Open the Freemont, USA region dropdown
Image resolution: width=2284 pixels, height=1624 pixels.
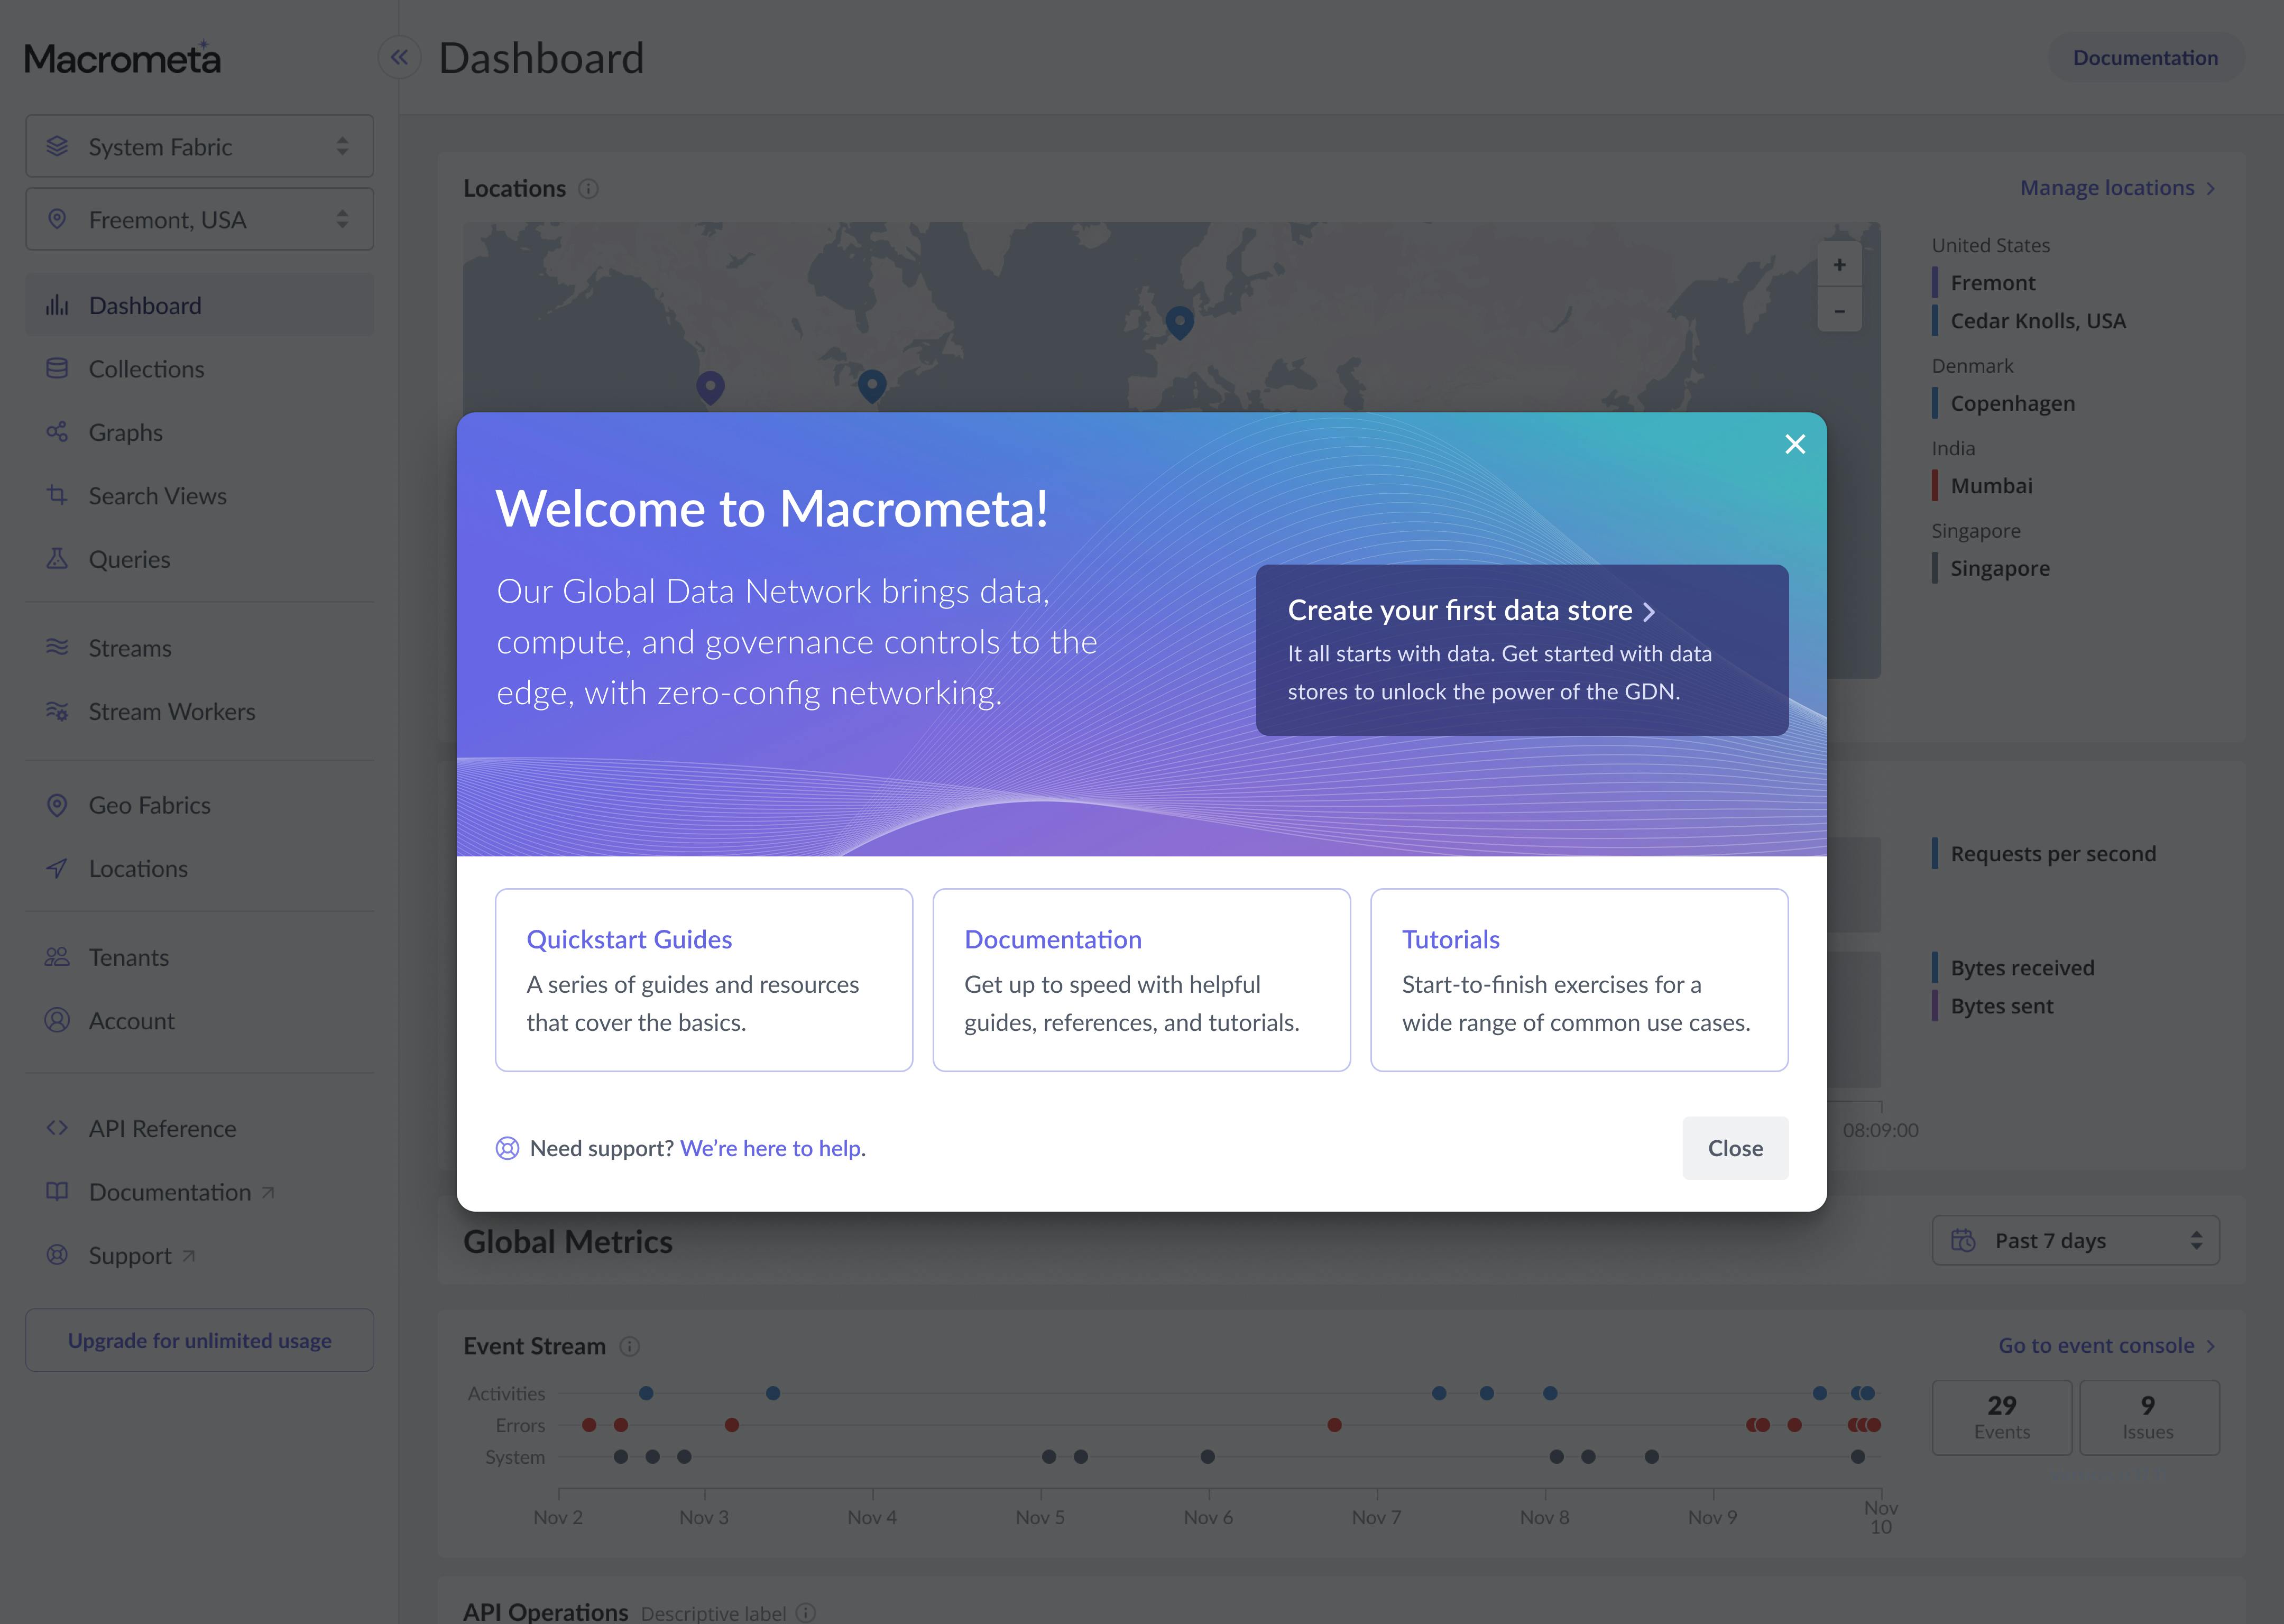point(200,219)
